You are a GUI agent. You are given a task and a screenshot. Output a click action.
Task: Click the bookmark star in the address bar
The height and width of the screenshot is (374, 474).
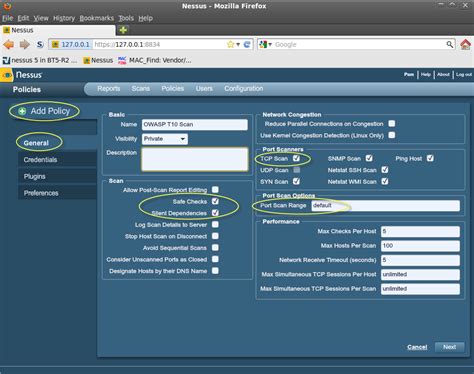click(230, 44)
